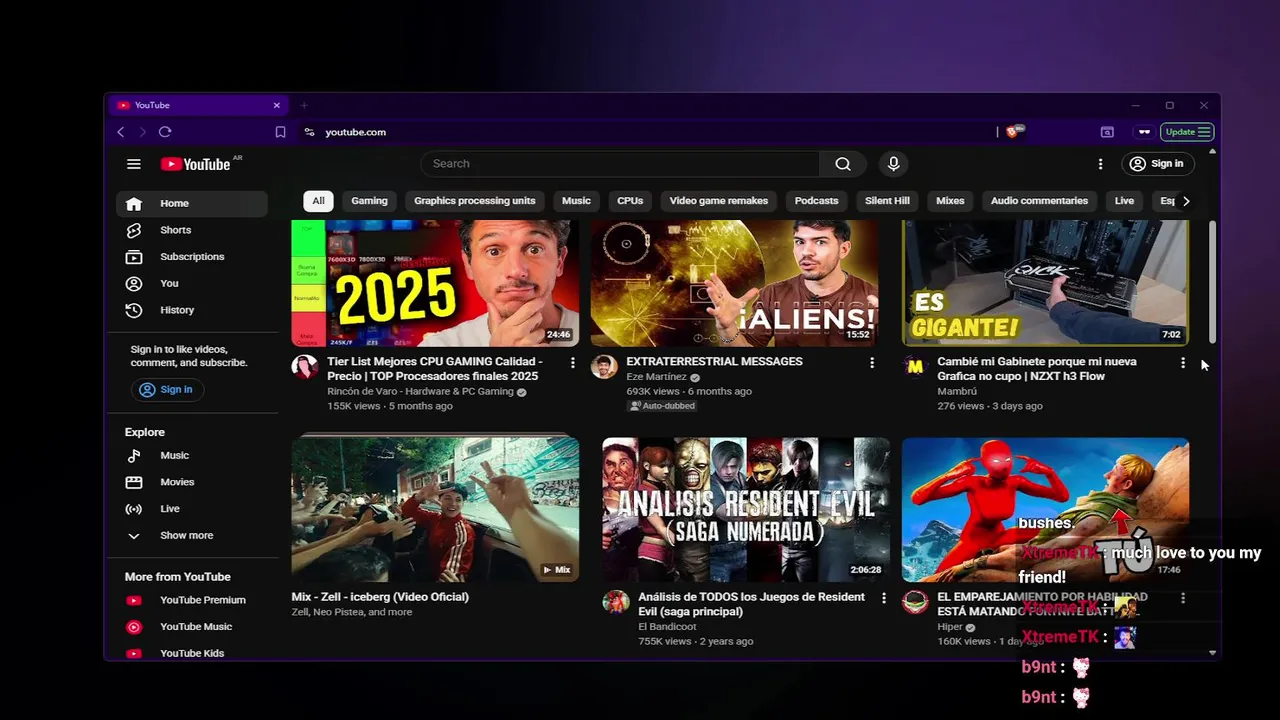Open Shorts in the sidebar
The width and height of the screenshot is (1280, 720).
[x=193, y=230]
